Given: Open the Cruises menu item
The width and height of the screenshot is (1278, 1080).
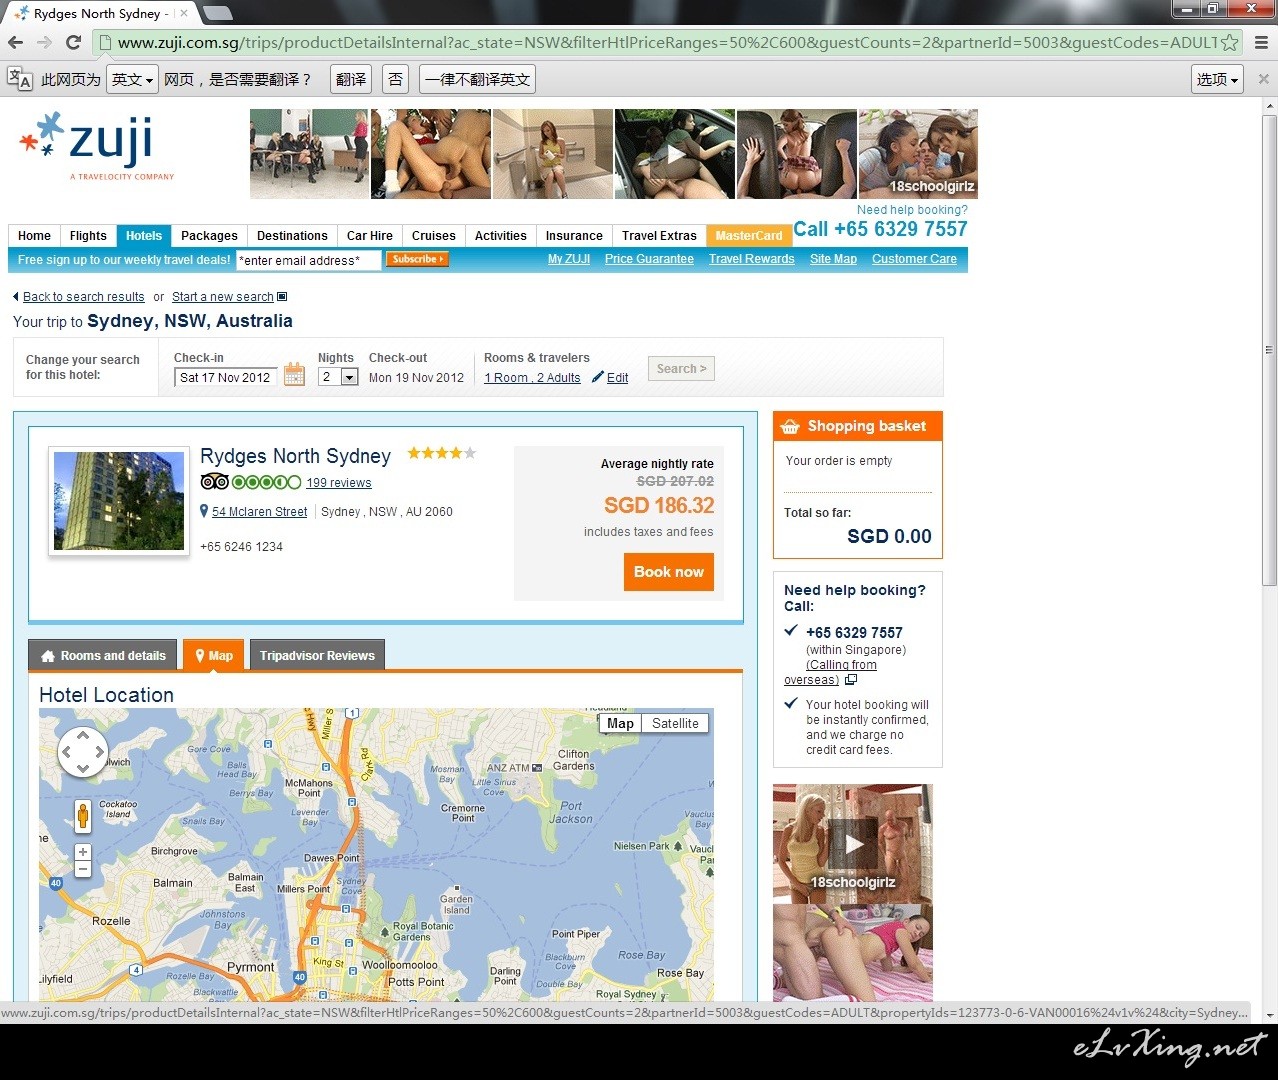Looking at the screenshot, I should 434,236.
